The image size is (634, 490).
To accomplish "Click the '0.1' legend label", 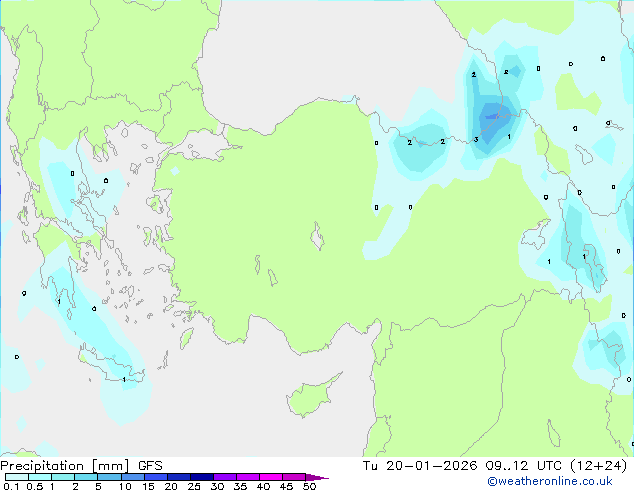I will [x=11, y=486].
